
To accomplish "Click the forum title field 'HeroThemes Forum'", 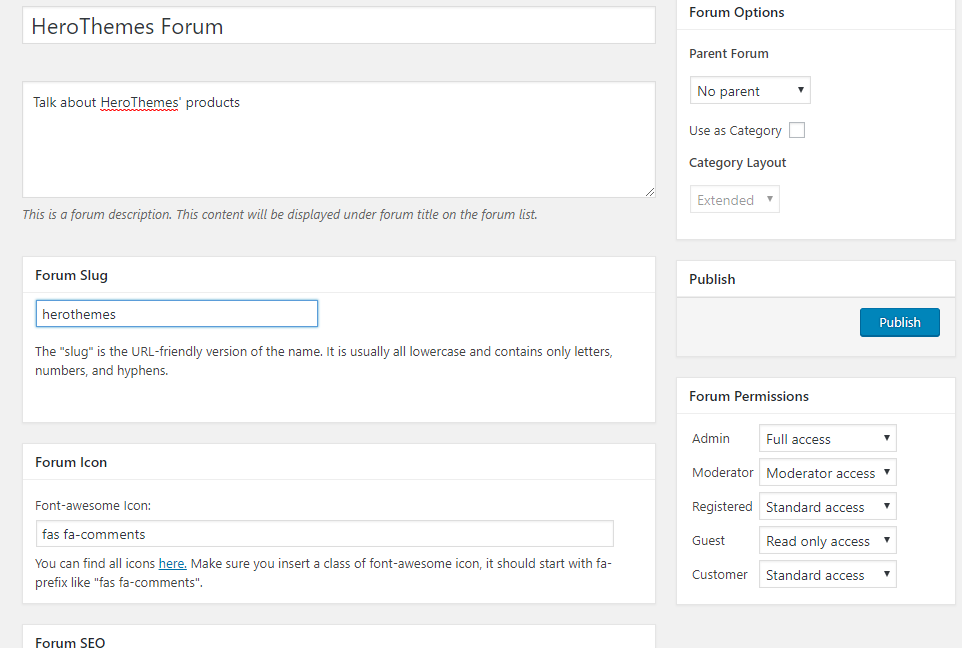I will (x=339, y=26).
